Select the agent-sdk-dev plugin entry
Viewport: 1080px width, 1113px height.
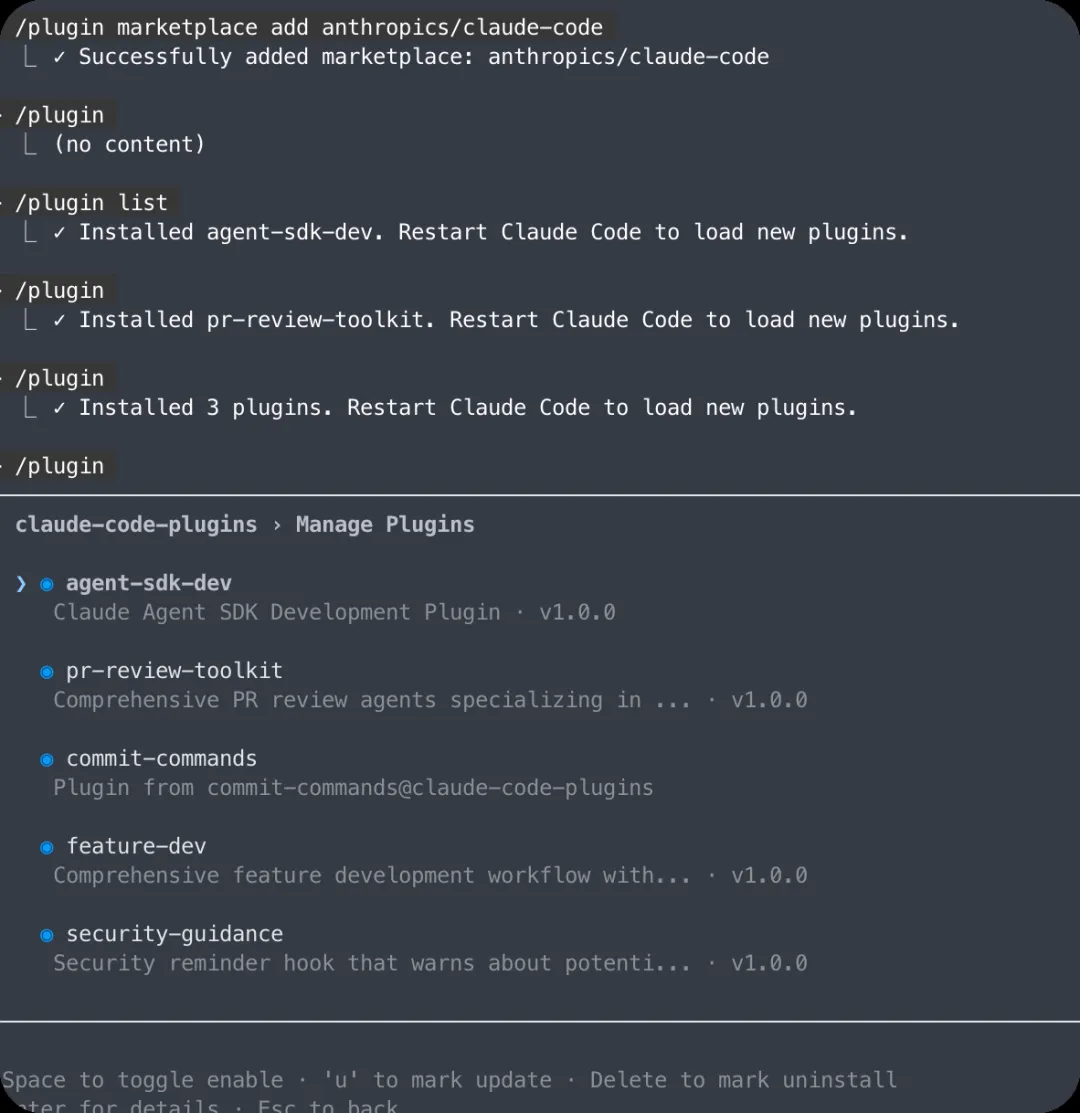[149, 583]
